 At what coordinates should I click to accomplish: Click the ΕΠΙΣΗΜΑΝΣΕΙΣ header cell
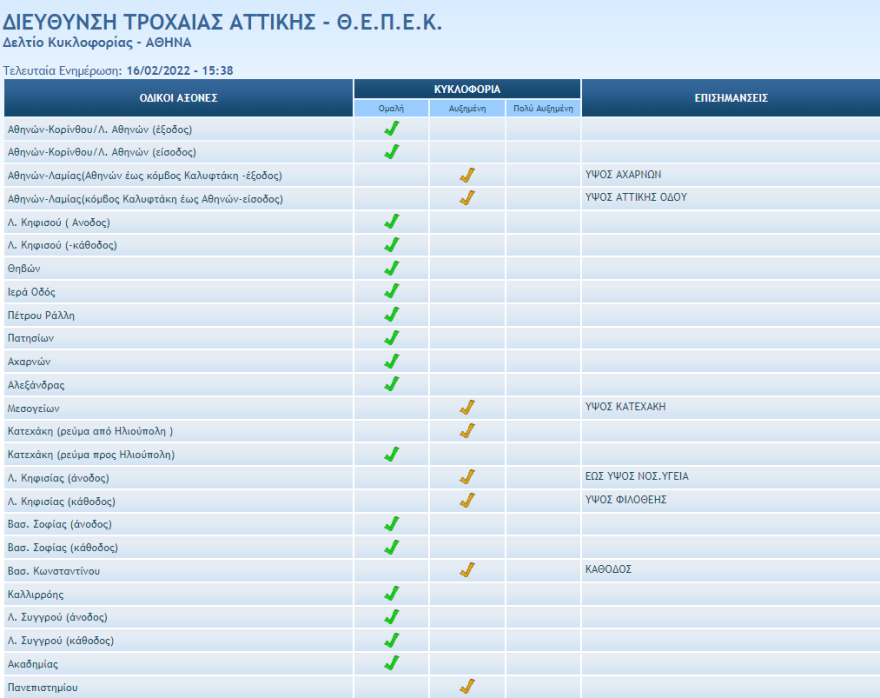click(x=730, y=98)
